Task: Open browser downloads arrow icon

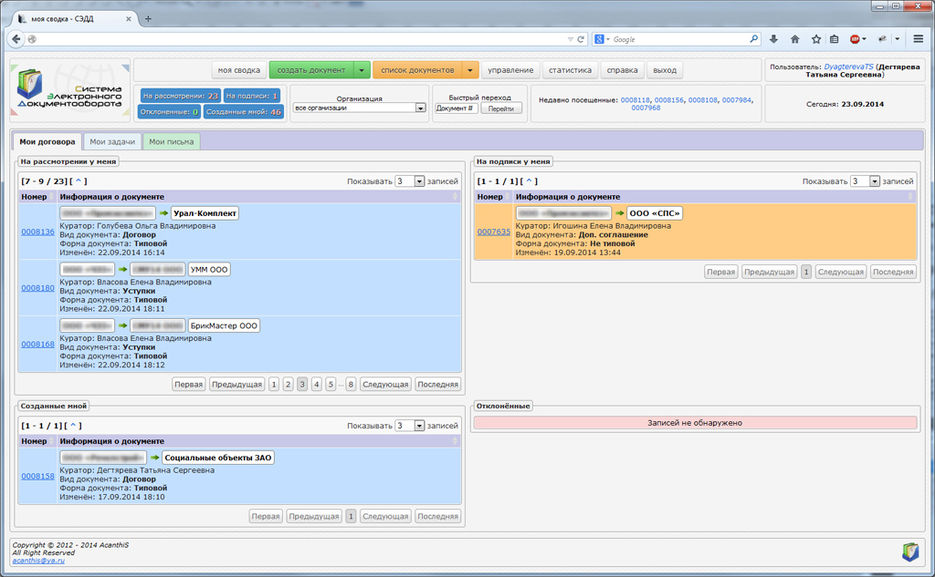Action: click(x=773, y=39)
